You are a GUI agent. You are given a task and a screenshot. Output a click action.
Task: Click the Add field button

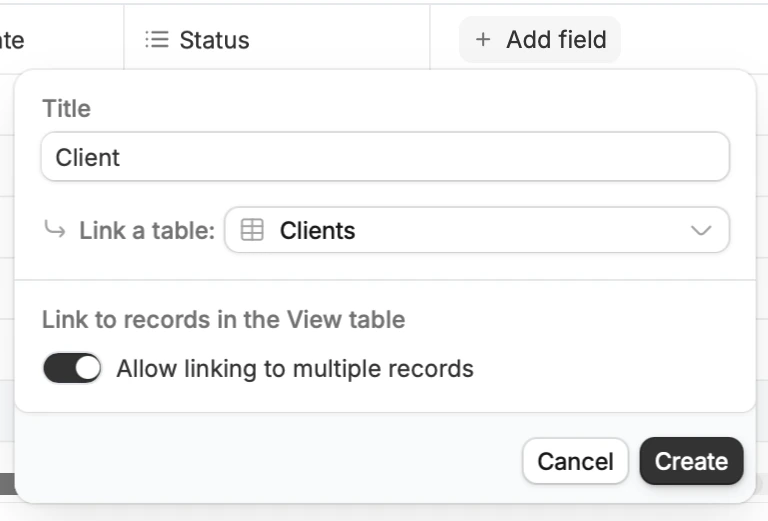click(x=540, y=39)
